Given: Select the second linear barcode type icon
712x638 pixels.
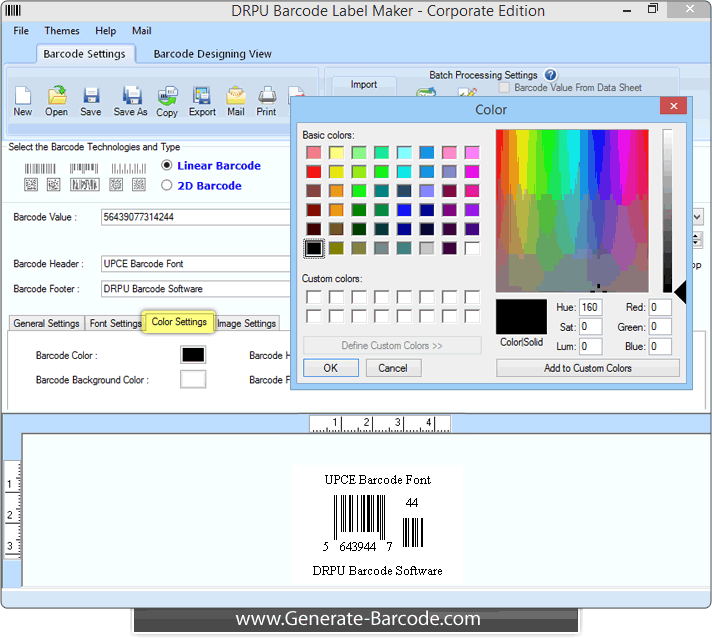Looking at the screenshot, I should click(x=84, y=169).
